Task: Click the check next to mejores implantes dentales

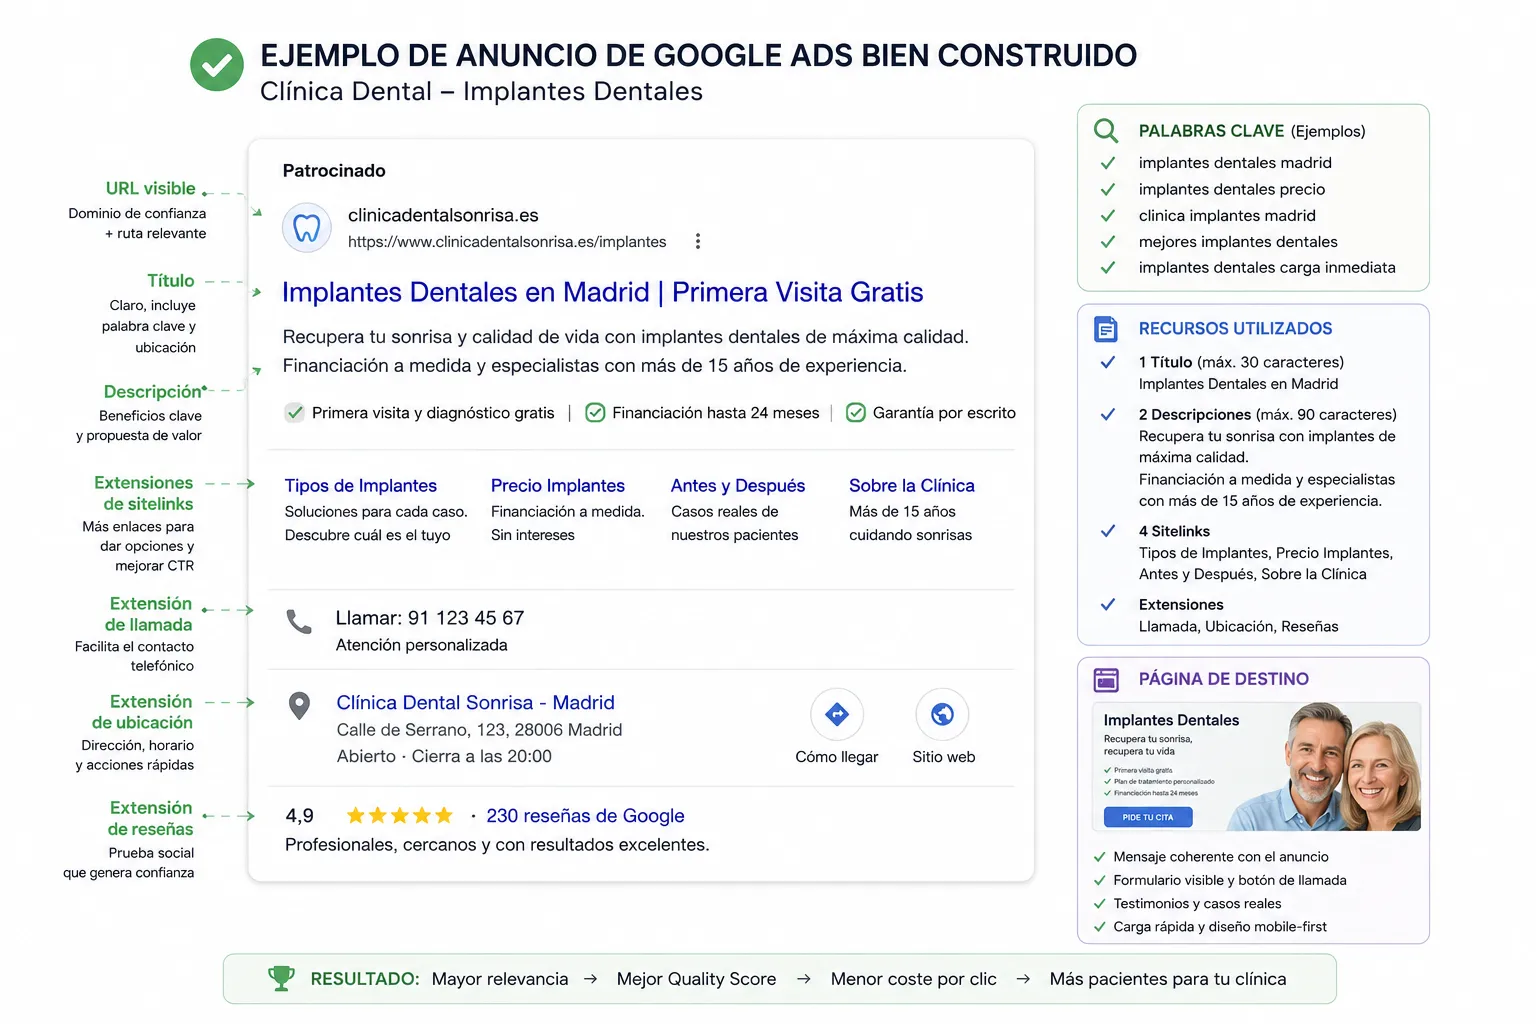Action: click(1108, 242)
